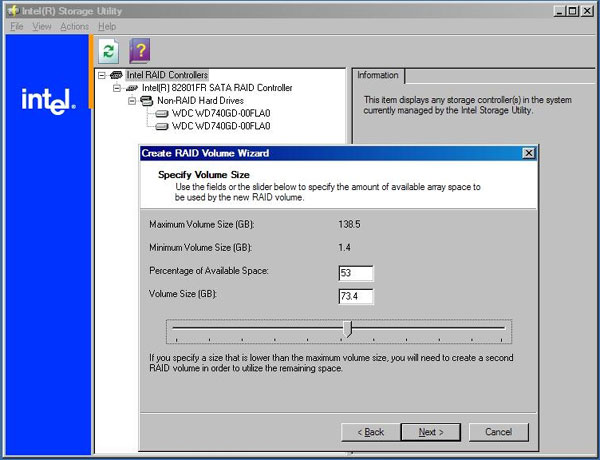
Task: Click the 138.5 maximum volume size value
Action: tap(349, 224)
